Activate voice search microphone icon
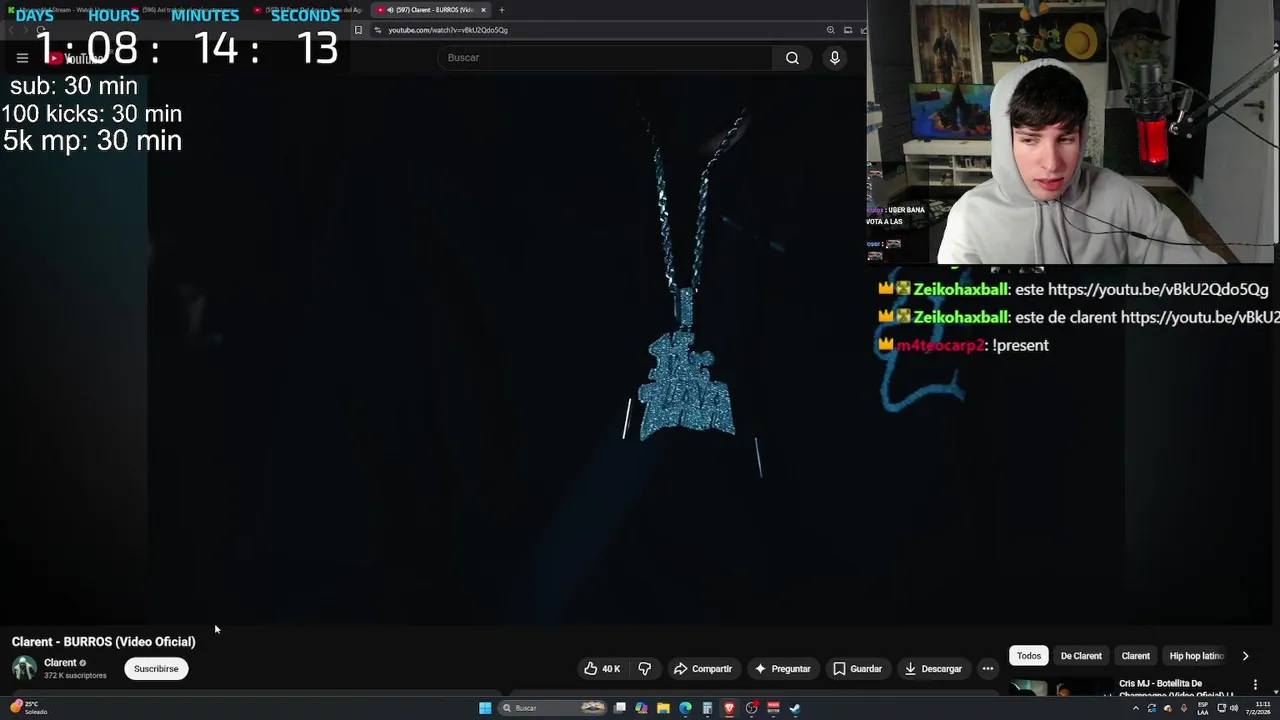Viewport: 1280px width, 720px height. pos(835,58)
